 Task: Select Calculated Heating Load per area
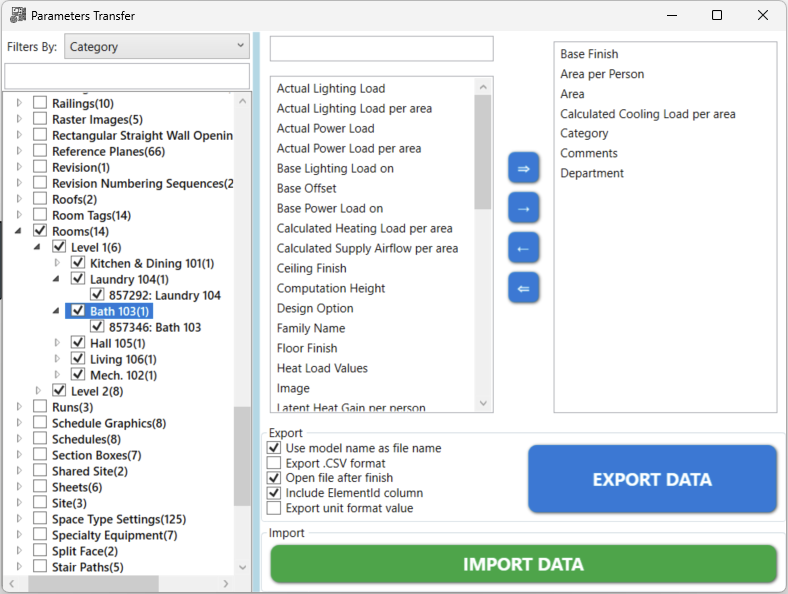[364, 228]
